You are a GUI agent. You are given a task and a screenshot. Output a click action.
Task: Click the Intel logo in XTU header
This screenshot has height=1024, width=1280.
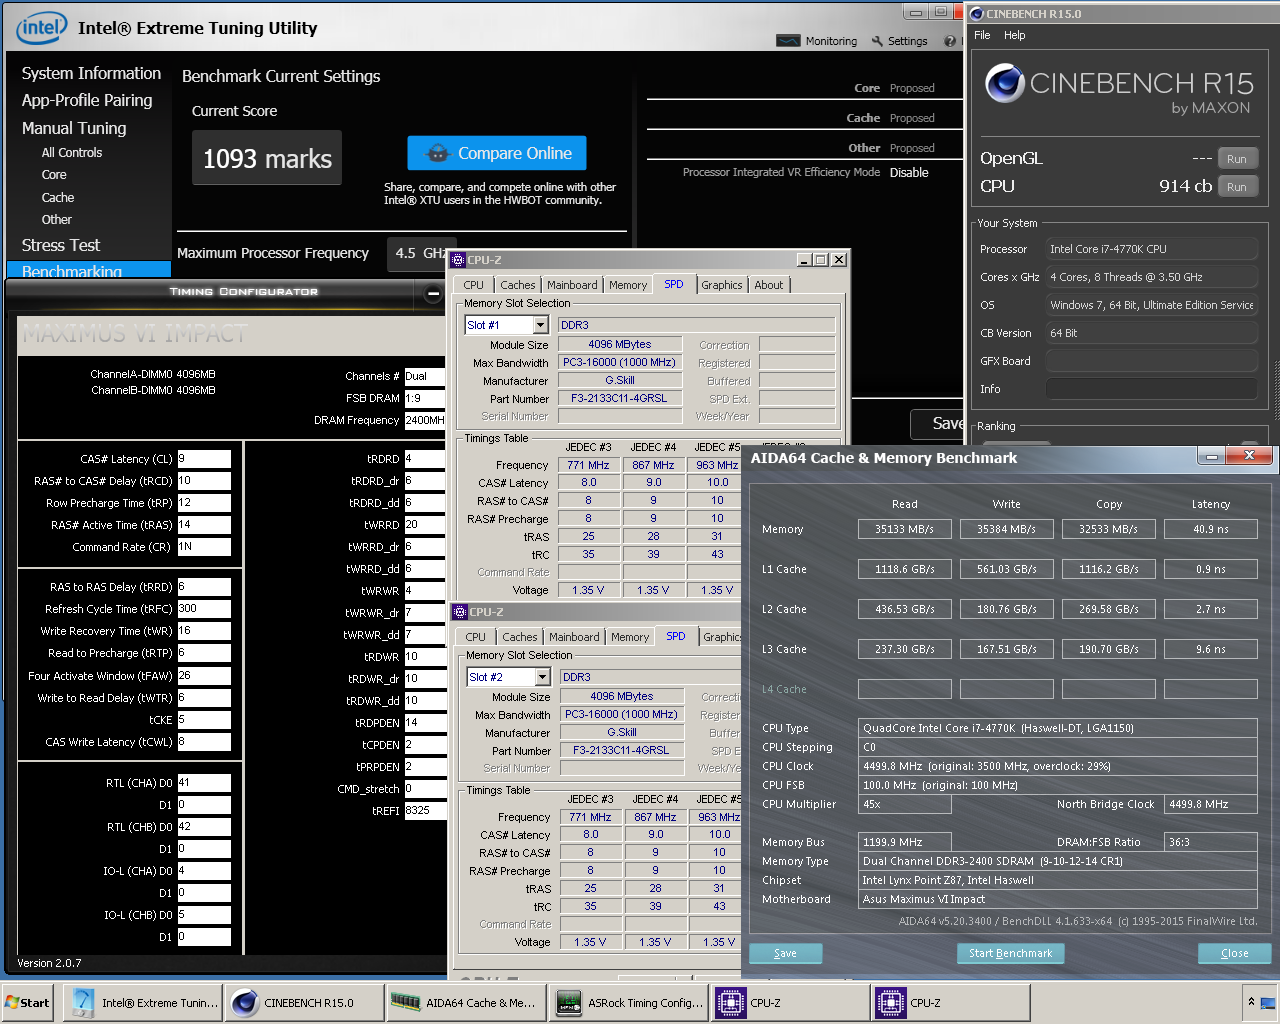[41, 28]
